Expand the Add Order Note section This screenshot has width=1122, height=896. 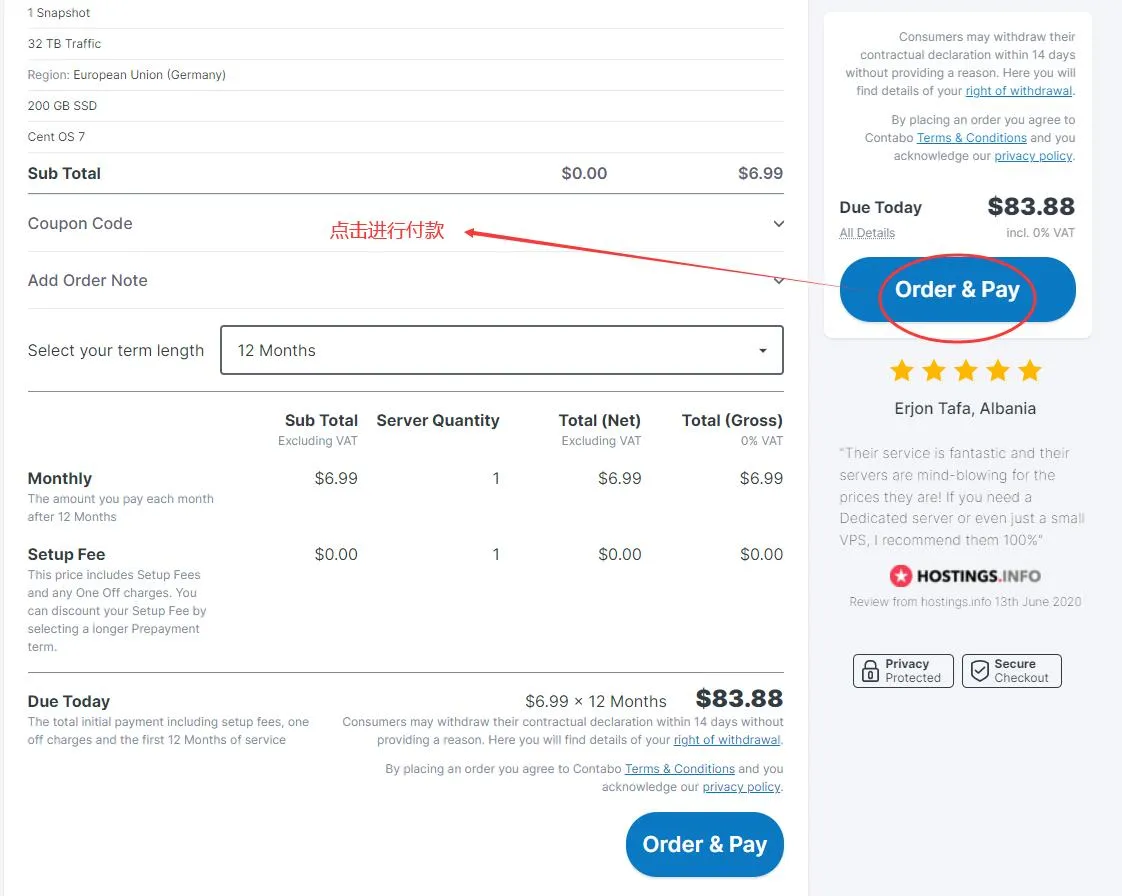pos(778,281)
